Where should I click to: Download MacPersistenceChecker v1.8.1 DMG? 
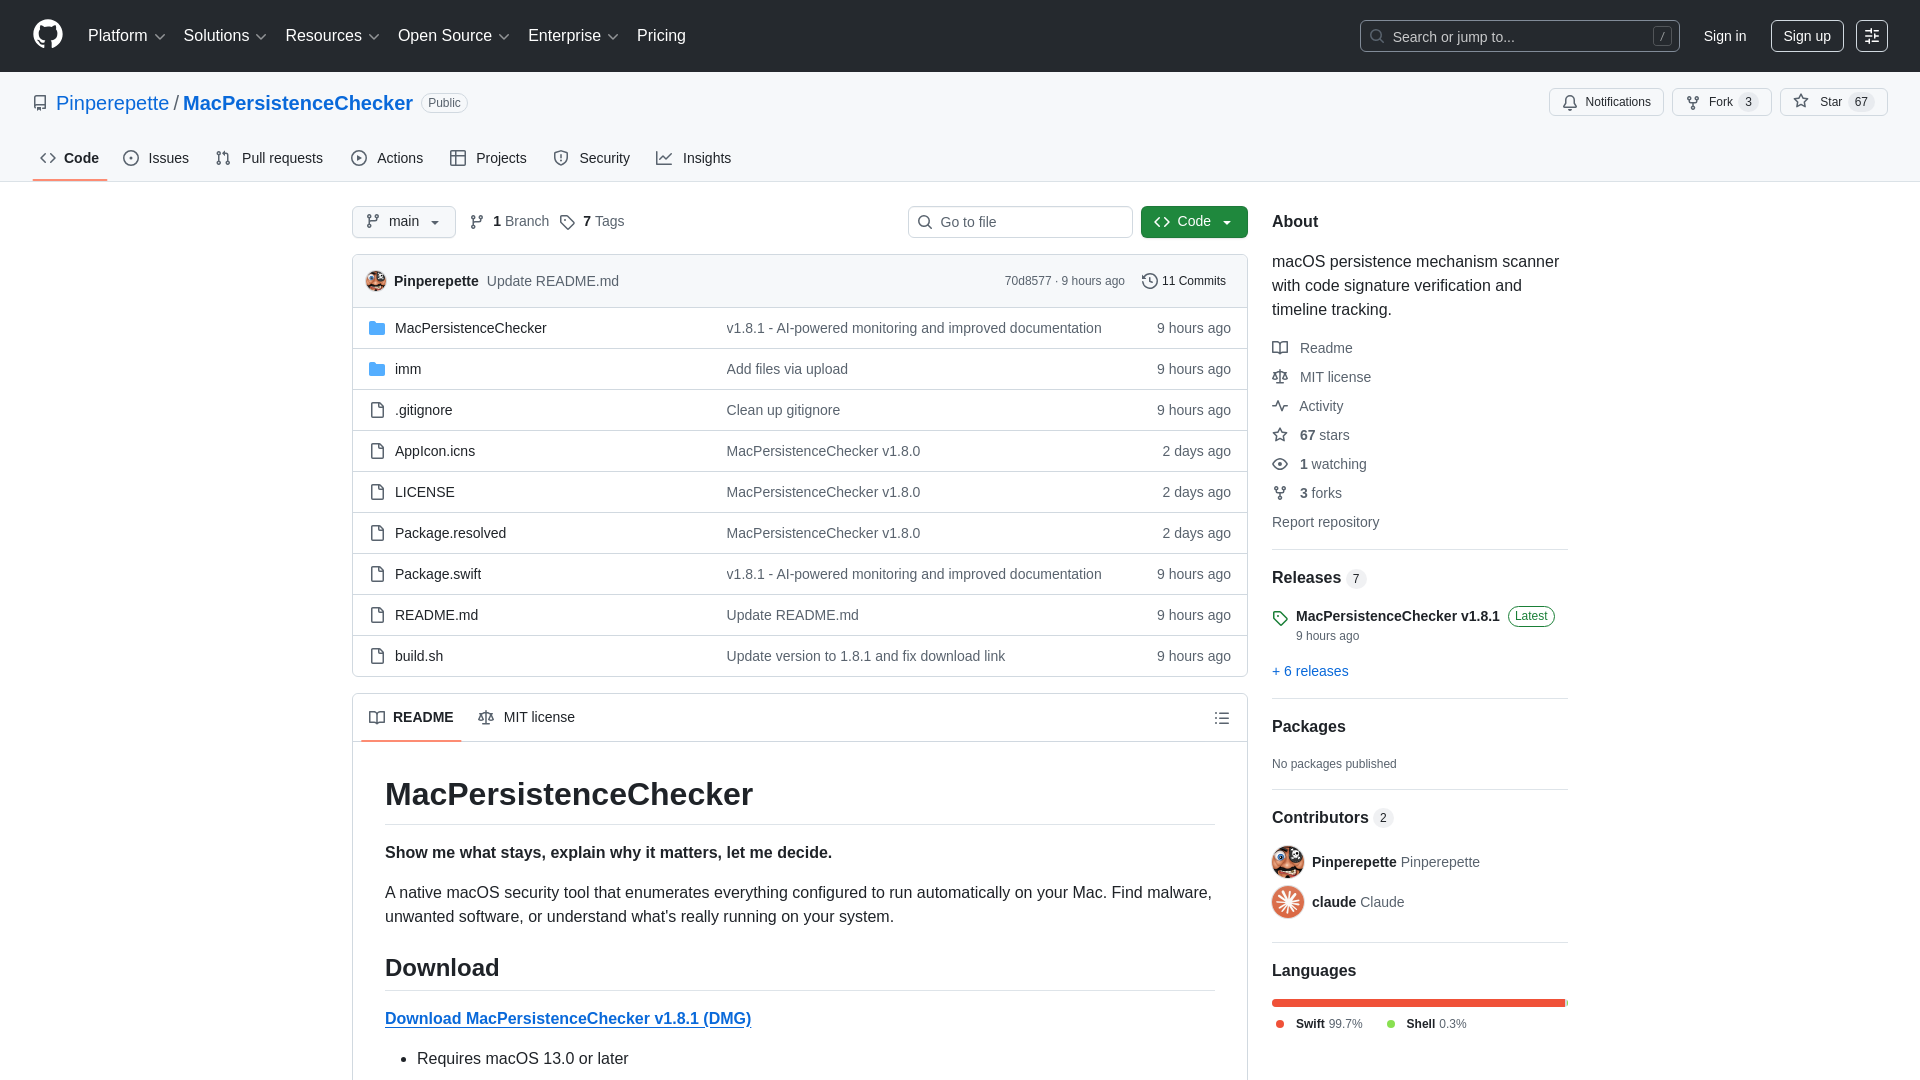[x=568, y=1018]
